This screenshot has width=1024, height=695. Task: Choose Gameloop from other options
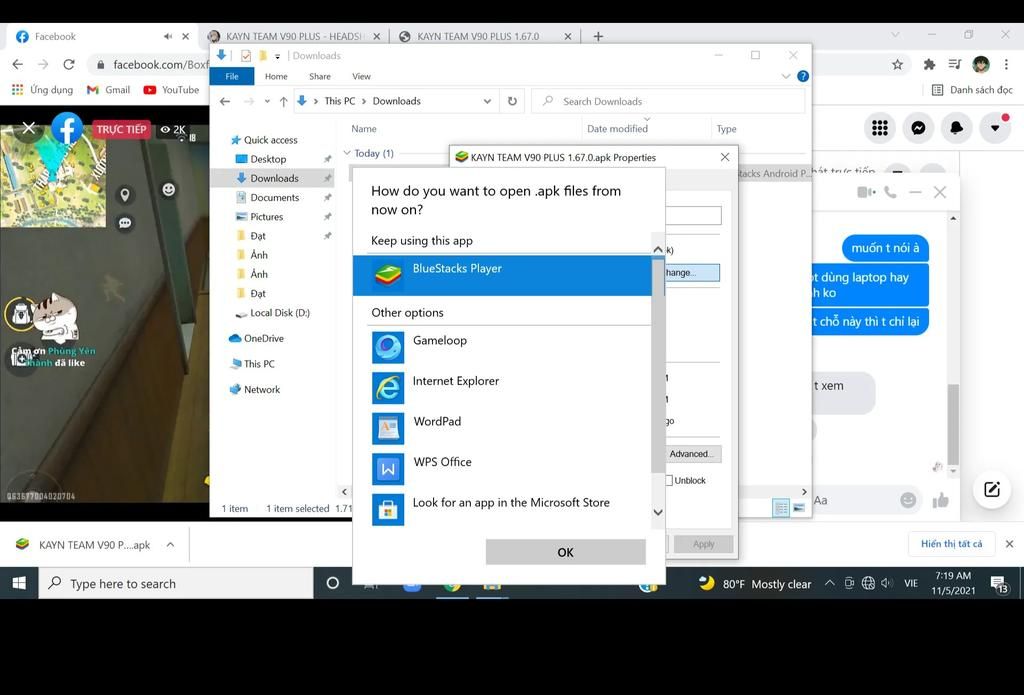(x=502, y=348)
